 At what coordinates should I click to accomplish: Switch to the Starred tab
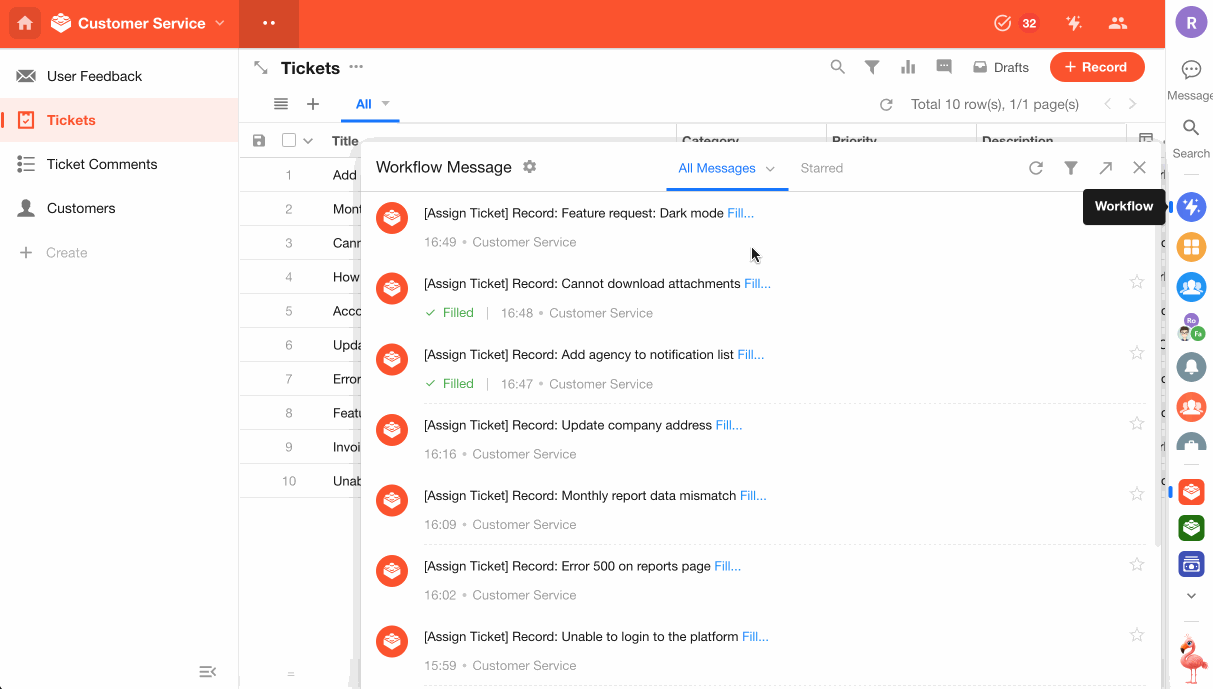point(821,168)
